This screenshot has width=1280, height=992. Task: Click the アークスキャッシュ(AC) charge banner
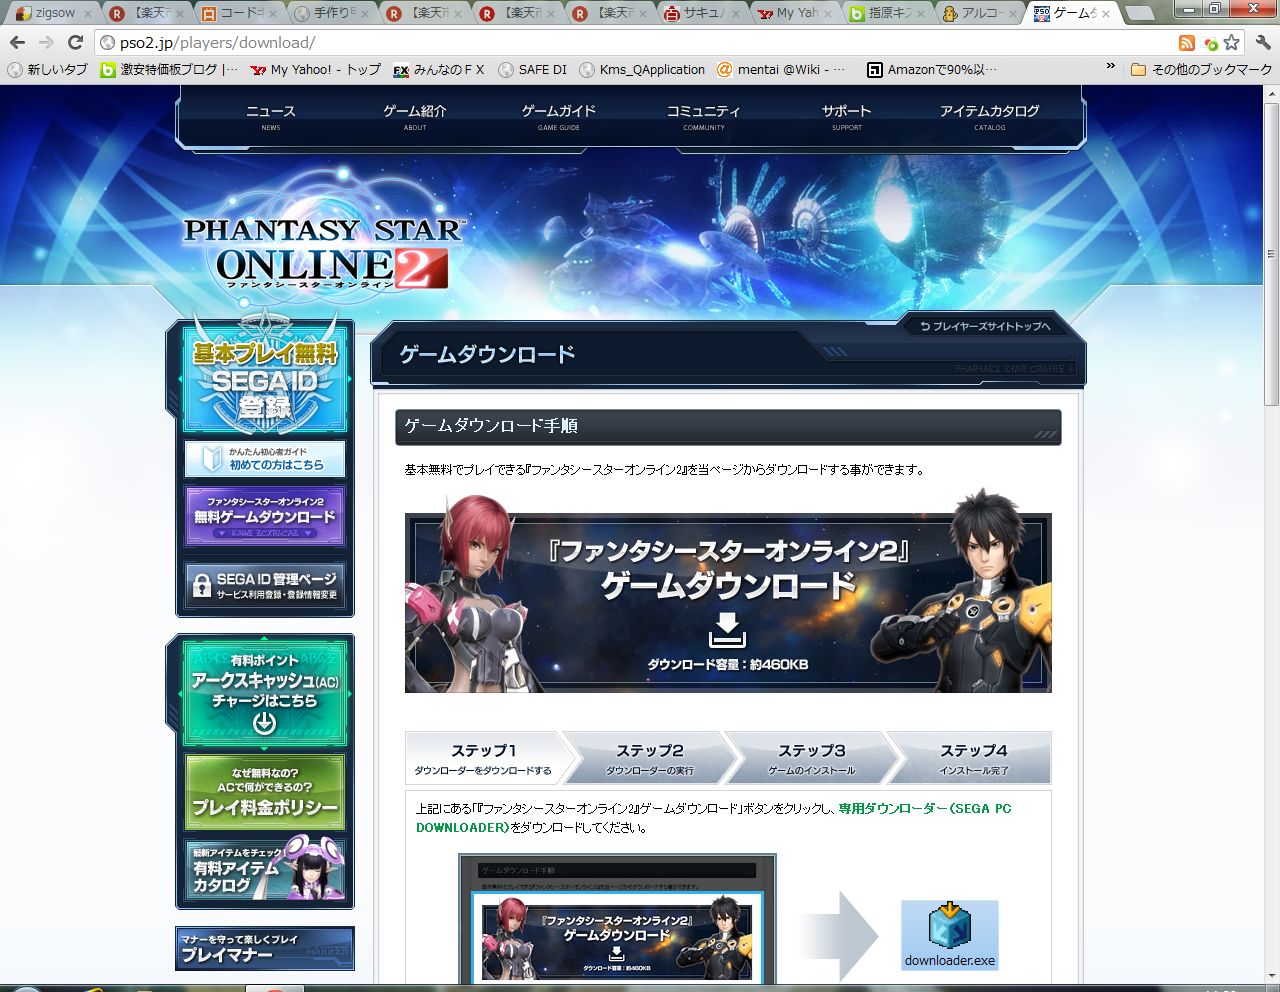click(x=265, y=694)
